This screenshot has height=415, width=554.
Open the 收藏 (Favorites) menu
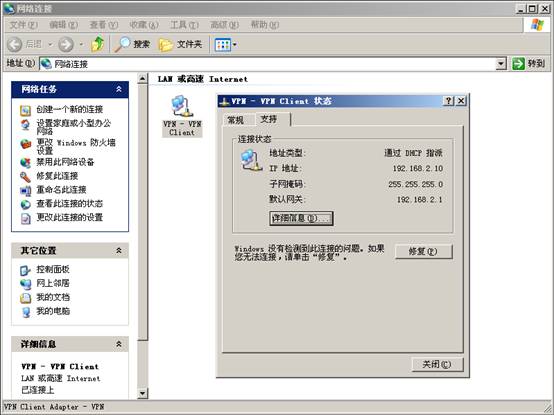point(144,25)
